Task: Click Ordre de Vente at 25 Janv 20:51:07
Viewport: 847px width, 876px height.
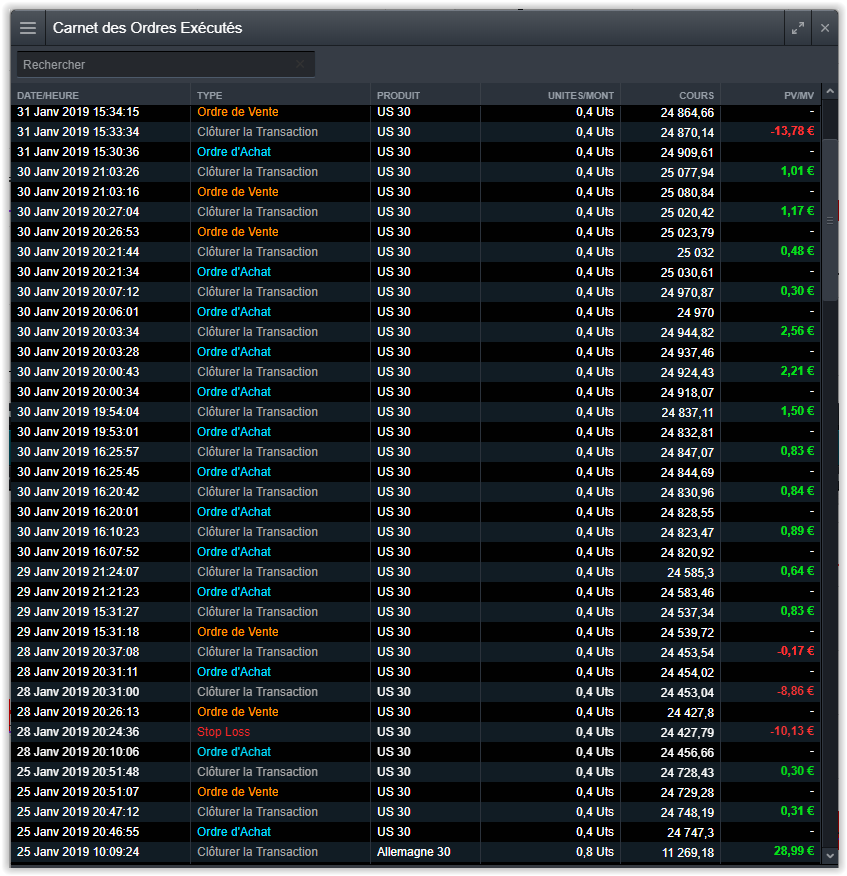Action: [x=237, y=792]
